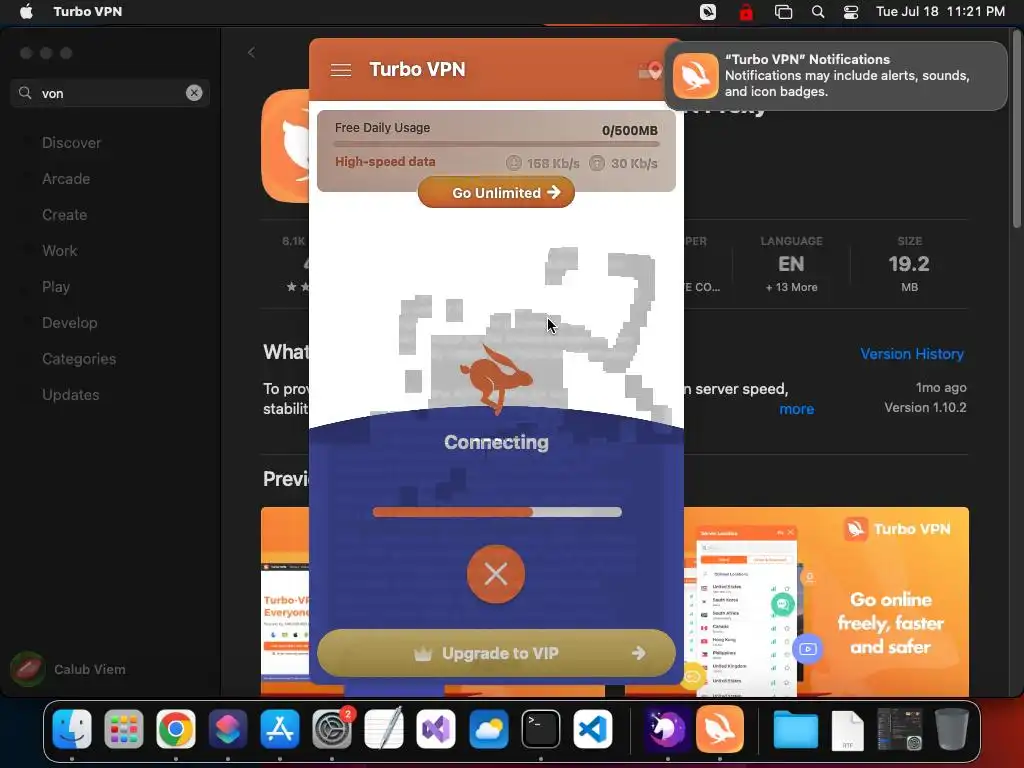Open the purple unicorn app in Dock
1024x768 pixels.
pos(667,729)
